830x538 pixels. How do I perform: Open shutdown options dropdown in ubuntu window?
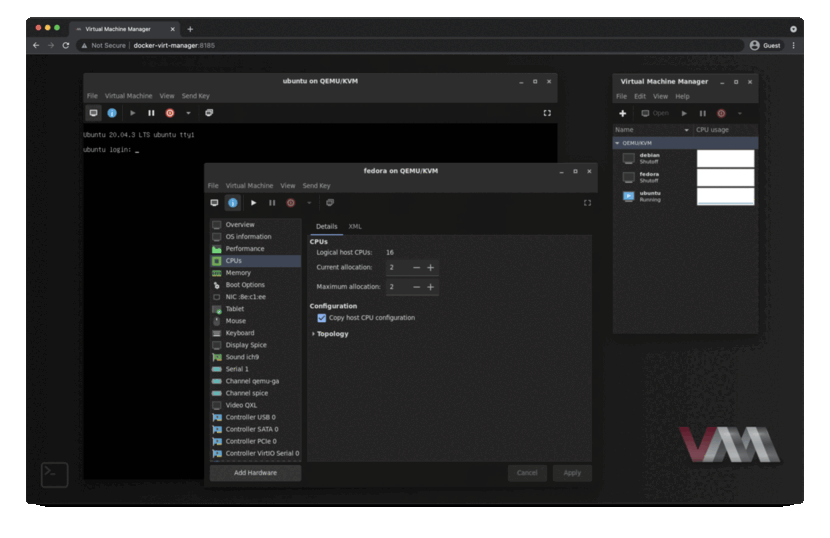click(x=188, y=113)
